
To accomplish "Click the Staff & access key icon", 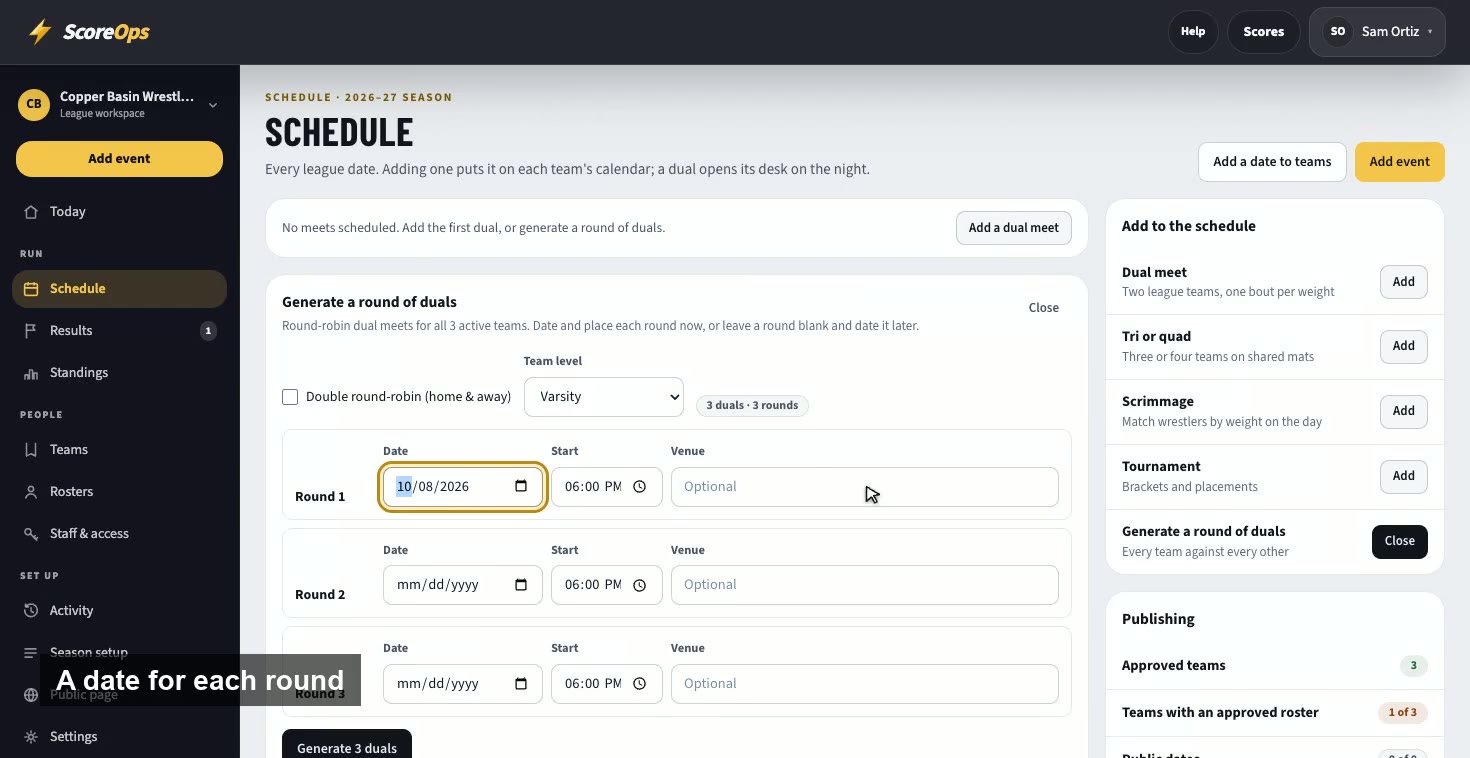I will [x=31, y=534].
